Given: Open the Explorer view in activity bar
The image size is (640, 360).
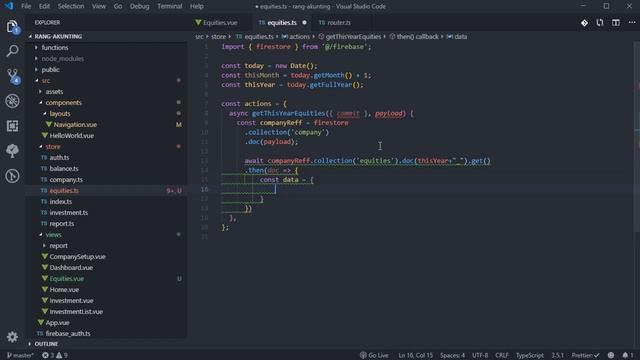Looking at the screenshot, I should [12, 27].
